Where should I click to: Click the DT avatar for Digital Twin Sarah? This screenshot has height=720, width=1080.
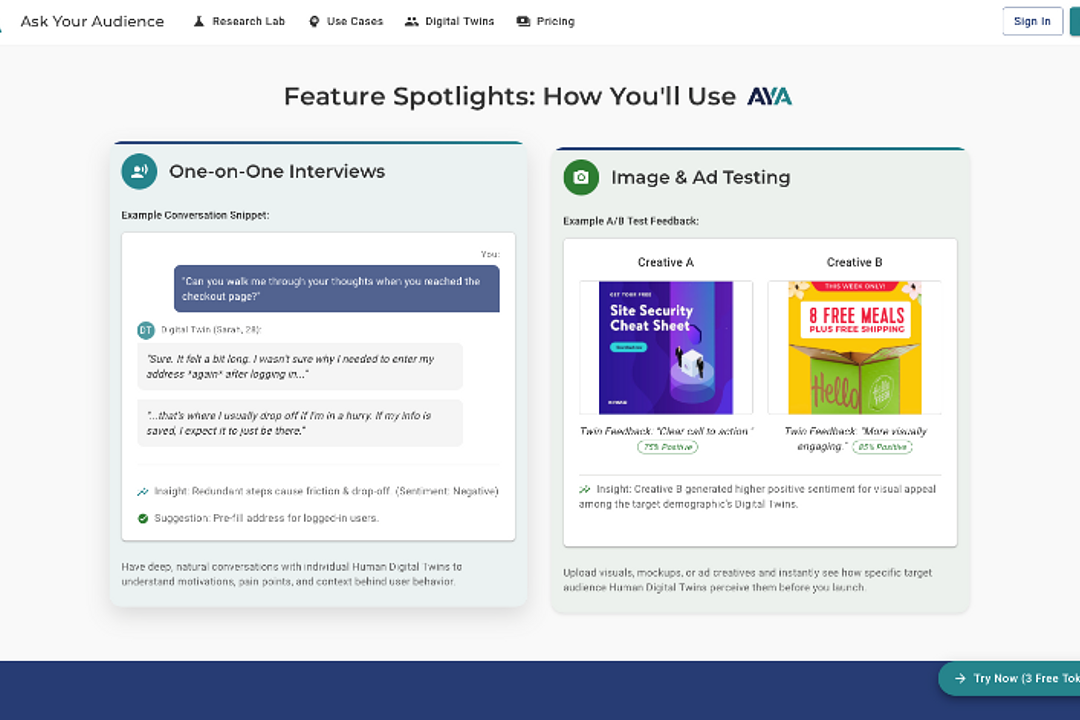pos(146,329)
